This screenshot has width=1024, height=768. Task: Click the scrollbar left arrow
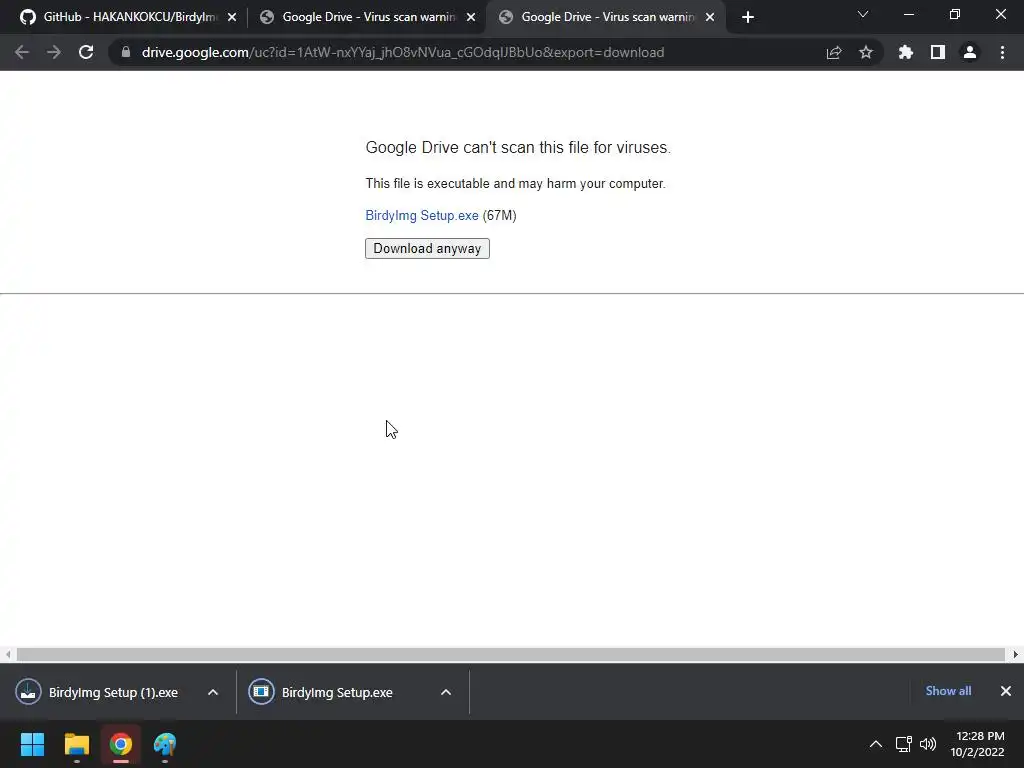[7, 654]
